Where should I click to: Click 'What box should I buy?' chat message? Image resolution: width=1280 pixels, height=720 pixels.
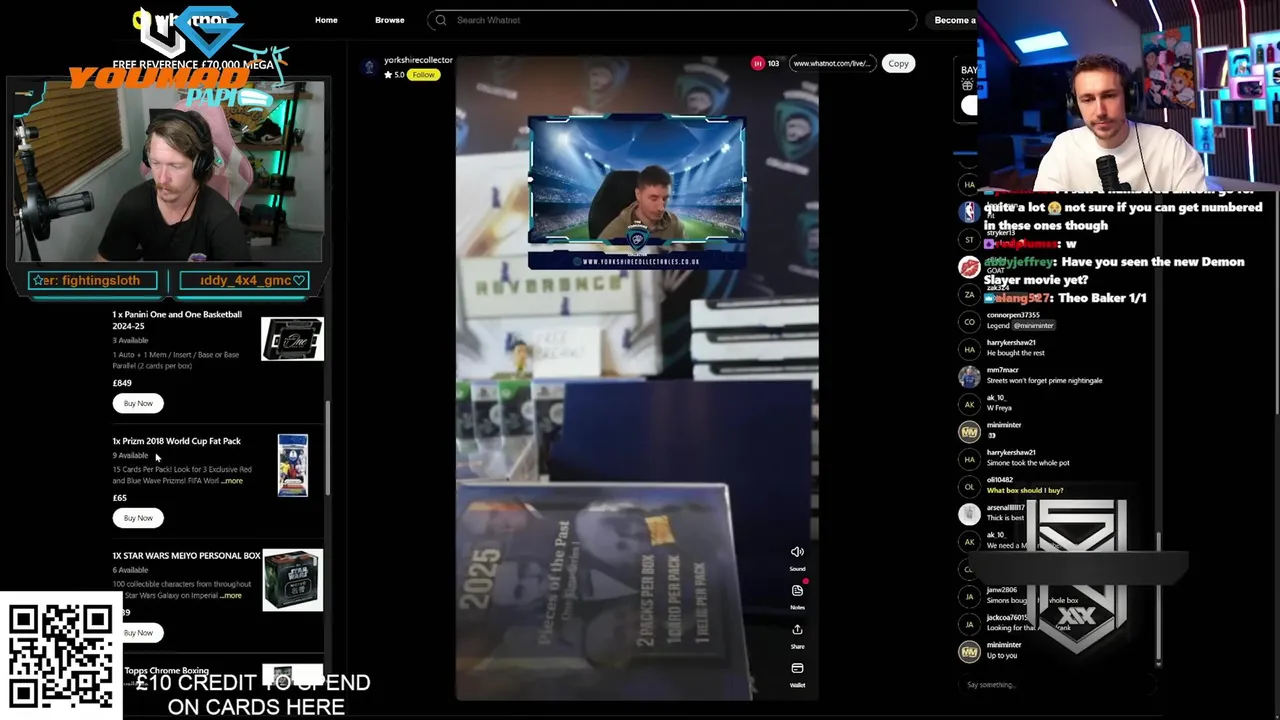(1025, 491)
